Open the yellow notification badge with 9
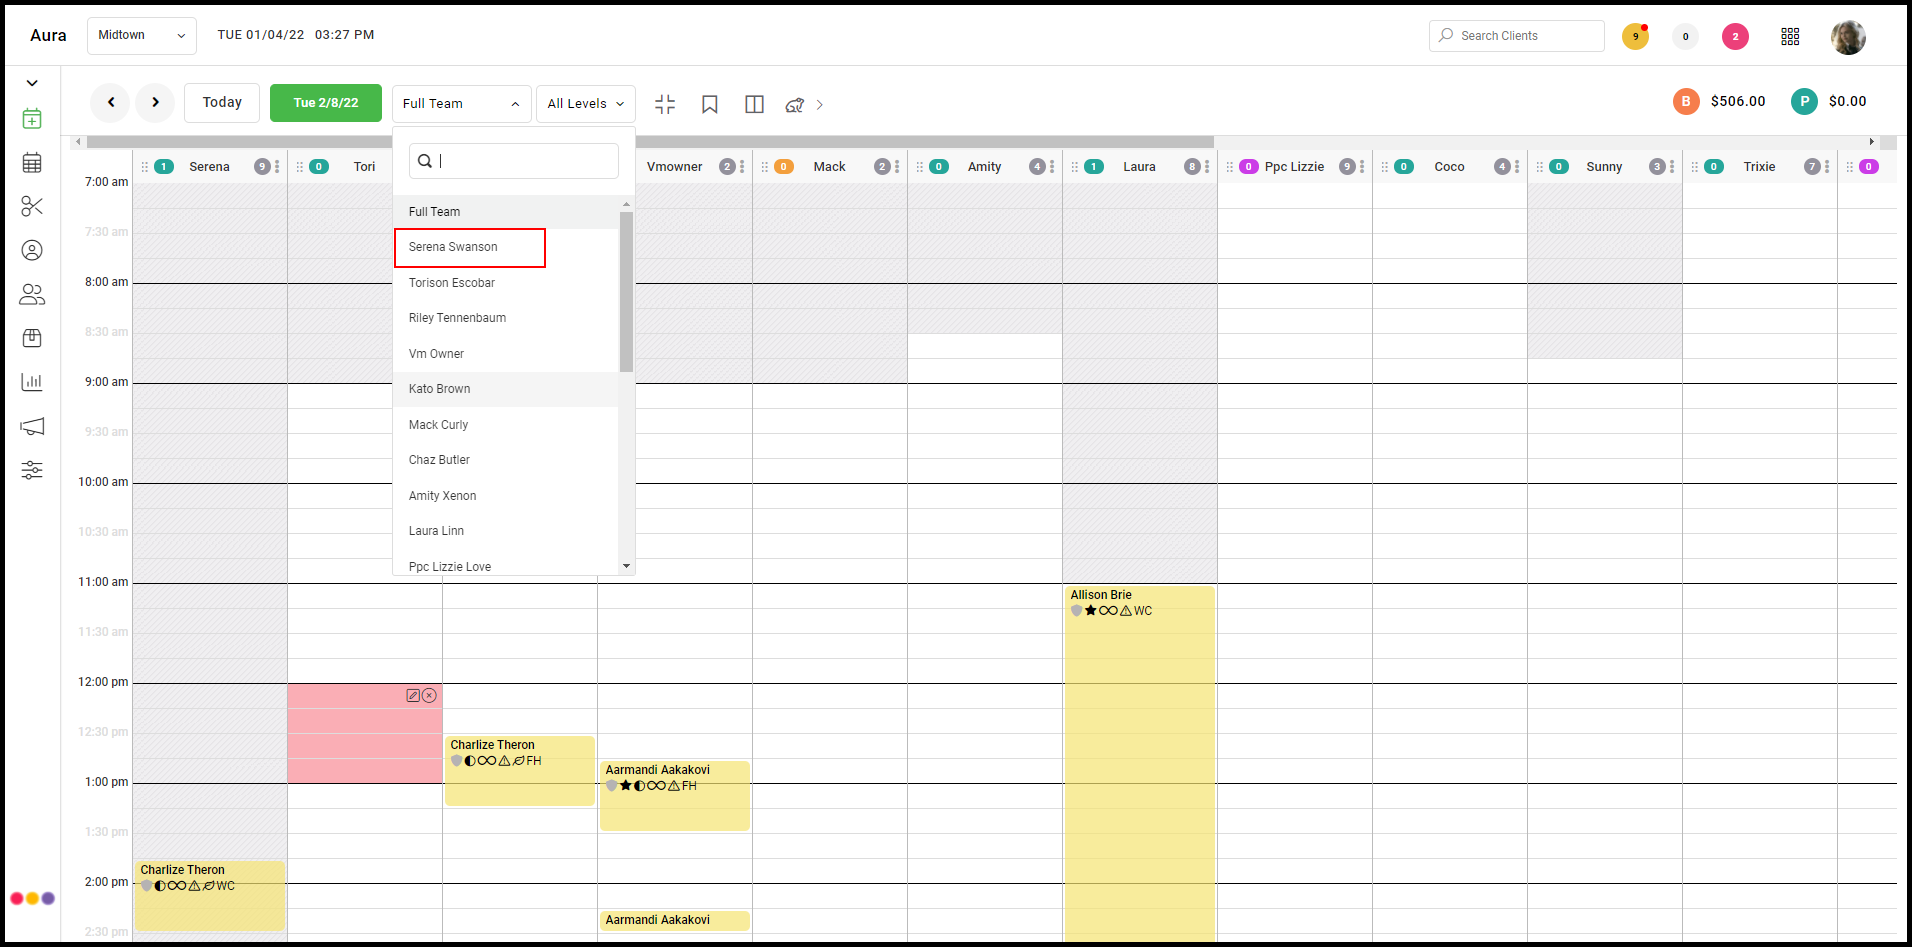Viewport: 1912px width, 947px height. pyautogui.click(x=1635, y=36)
